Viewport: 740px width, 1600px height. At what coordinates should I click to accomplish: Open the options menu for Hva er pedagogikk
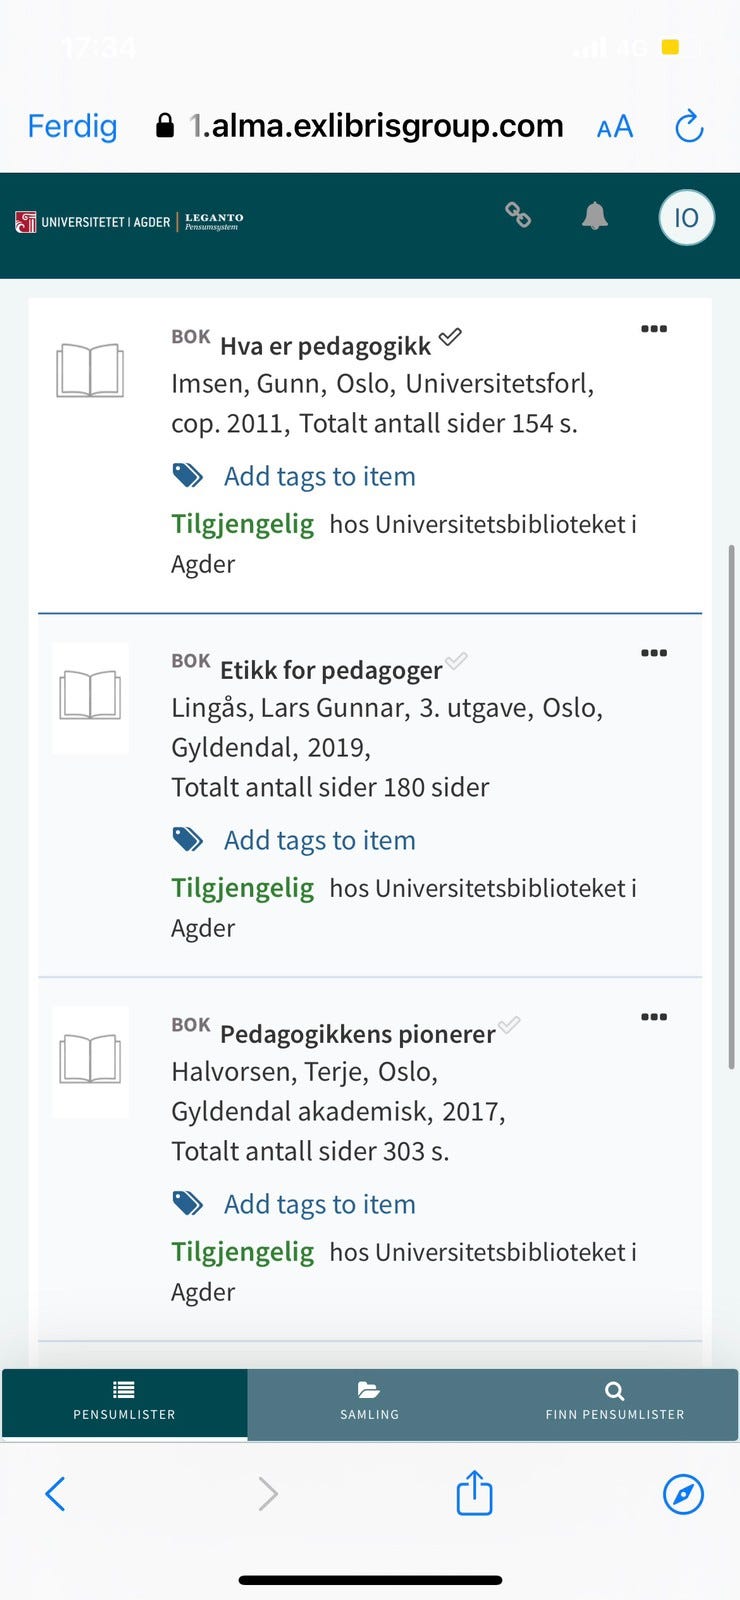tap(654, 328)
